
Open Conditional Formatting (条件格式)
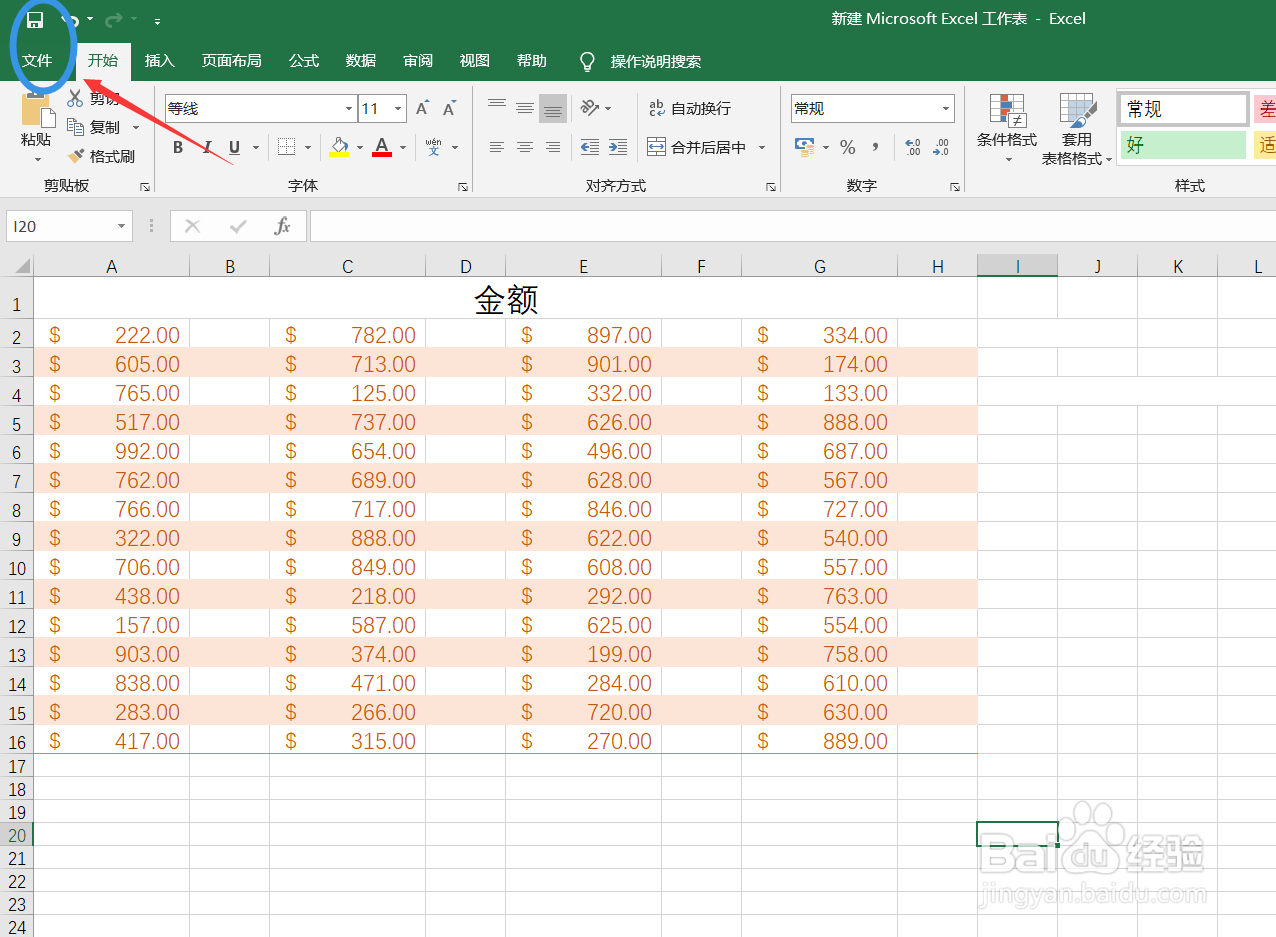pyautogui.click(x=1007, y=129)
